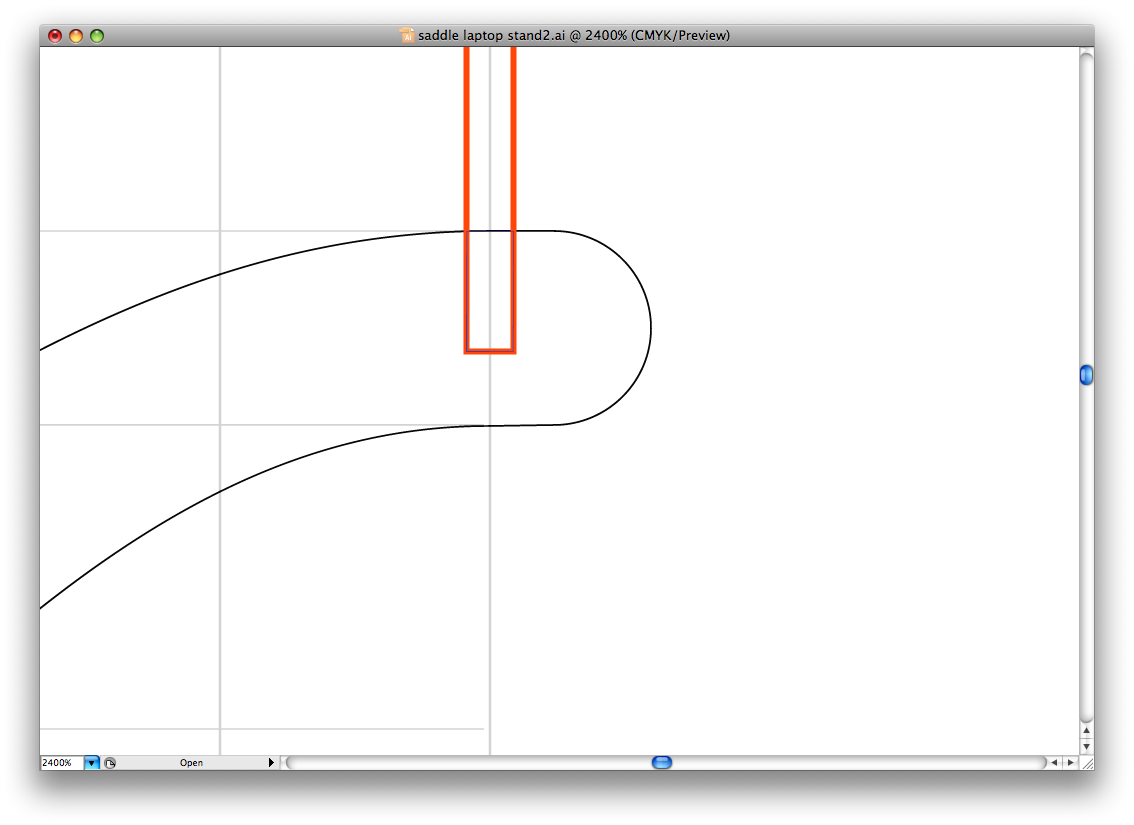Viewport: 1134px width, 825px height.
Task: Click the 'Open' status bar text
Action: click(191, 763)
